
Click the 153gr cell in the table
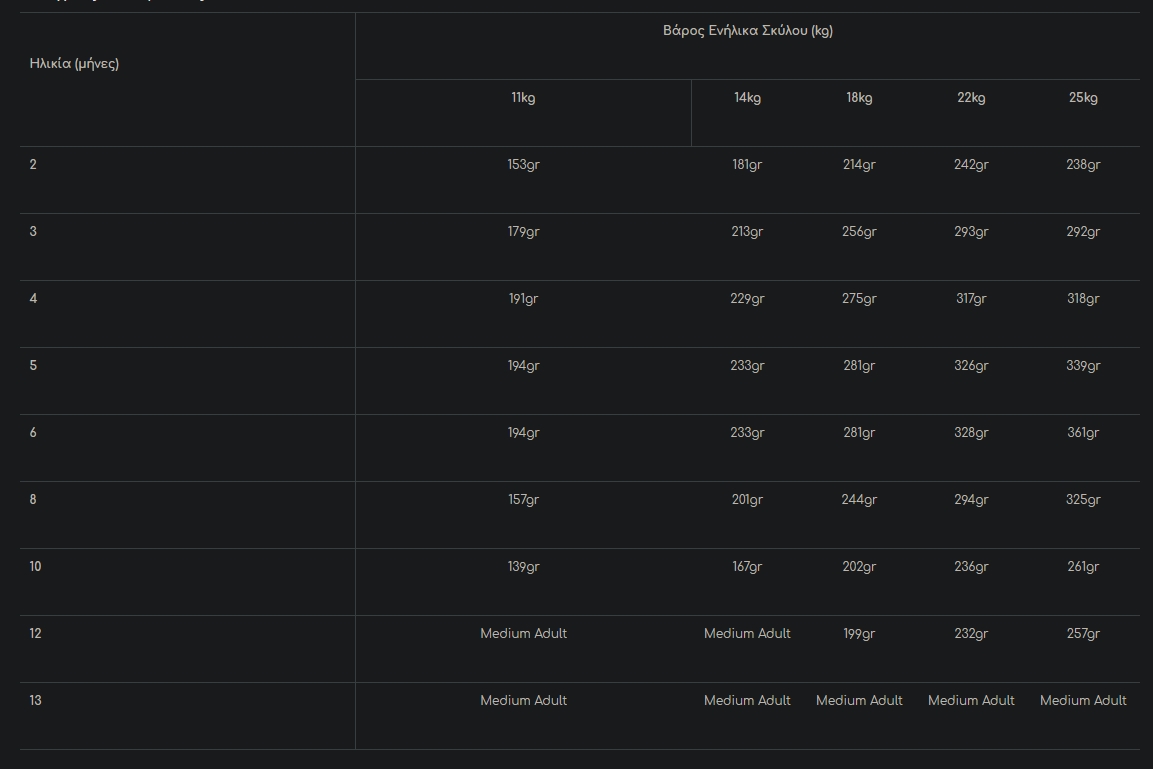(523, 165)
